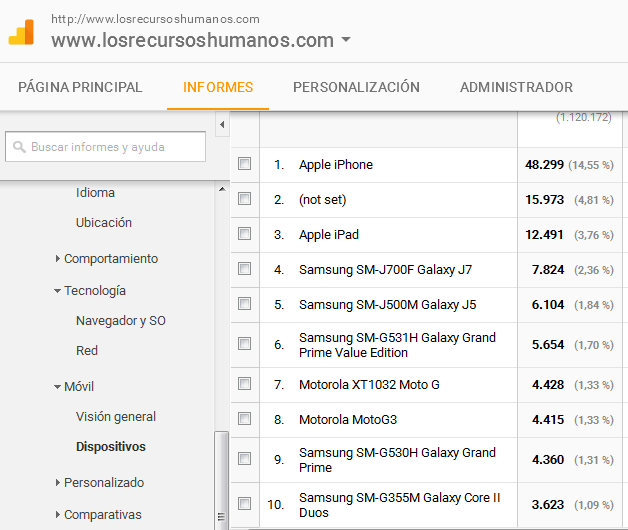Screen dimensions: 628x530
Task: Open the Samsung SM-G355M Galaxy Core II link
Action: coord(399,505)
